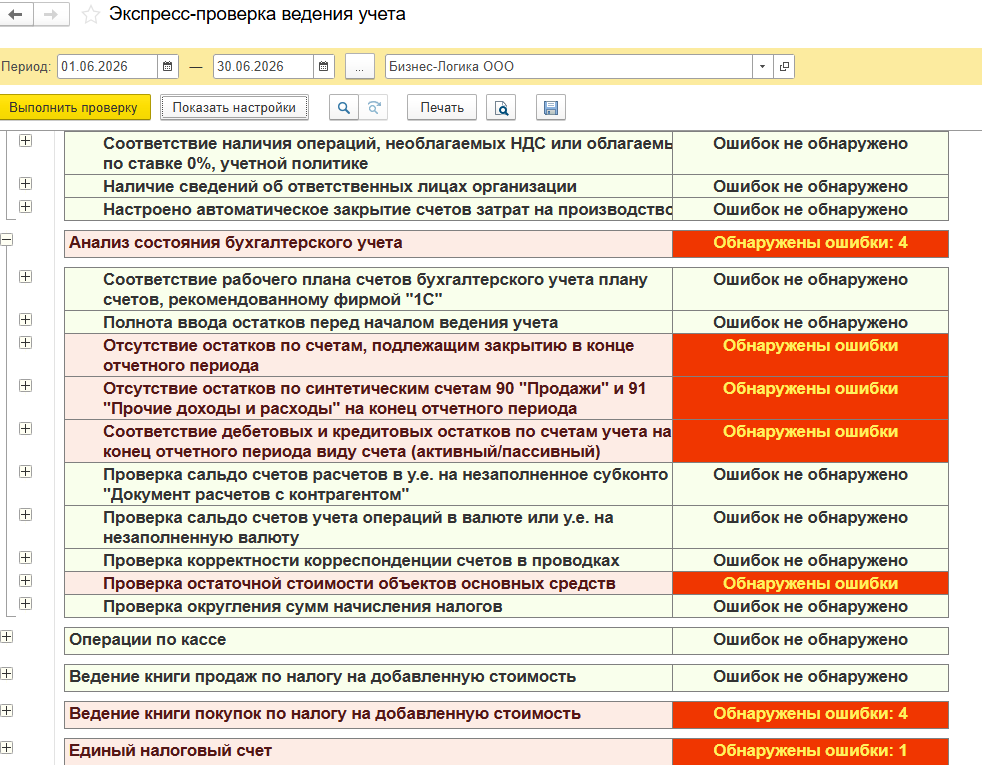Expand the Проверка остаточной стоимости объектов row
The height and width of the screenshot is (765, 982).
click(25, 580)
